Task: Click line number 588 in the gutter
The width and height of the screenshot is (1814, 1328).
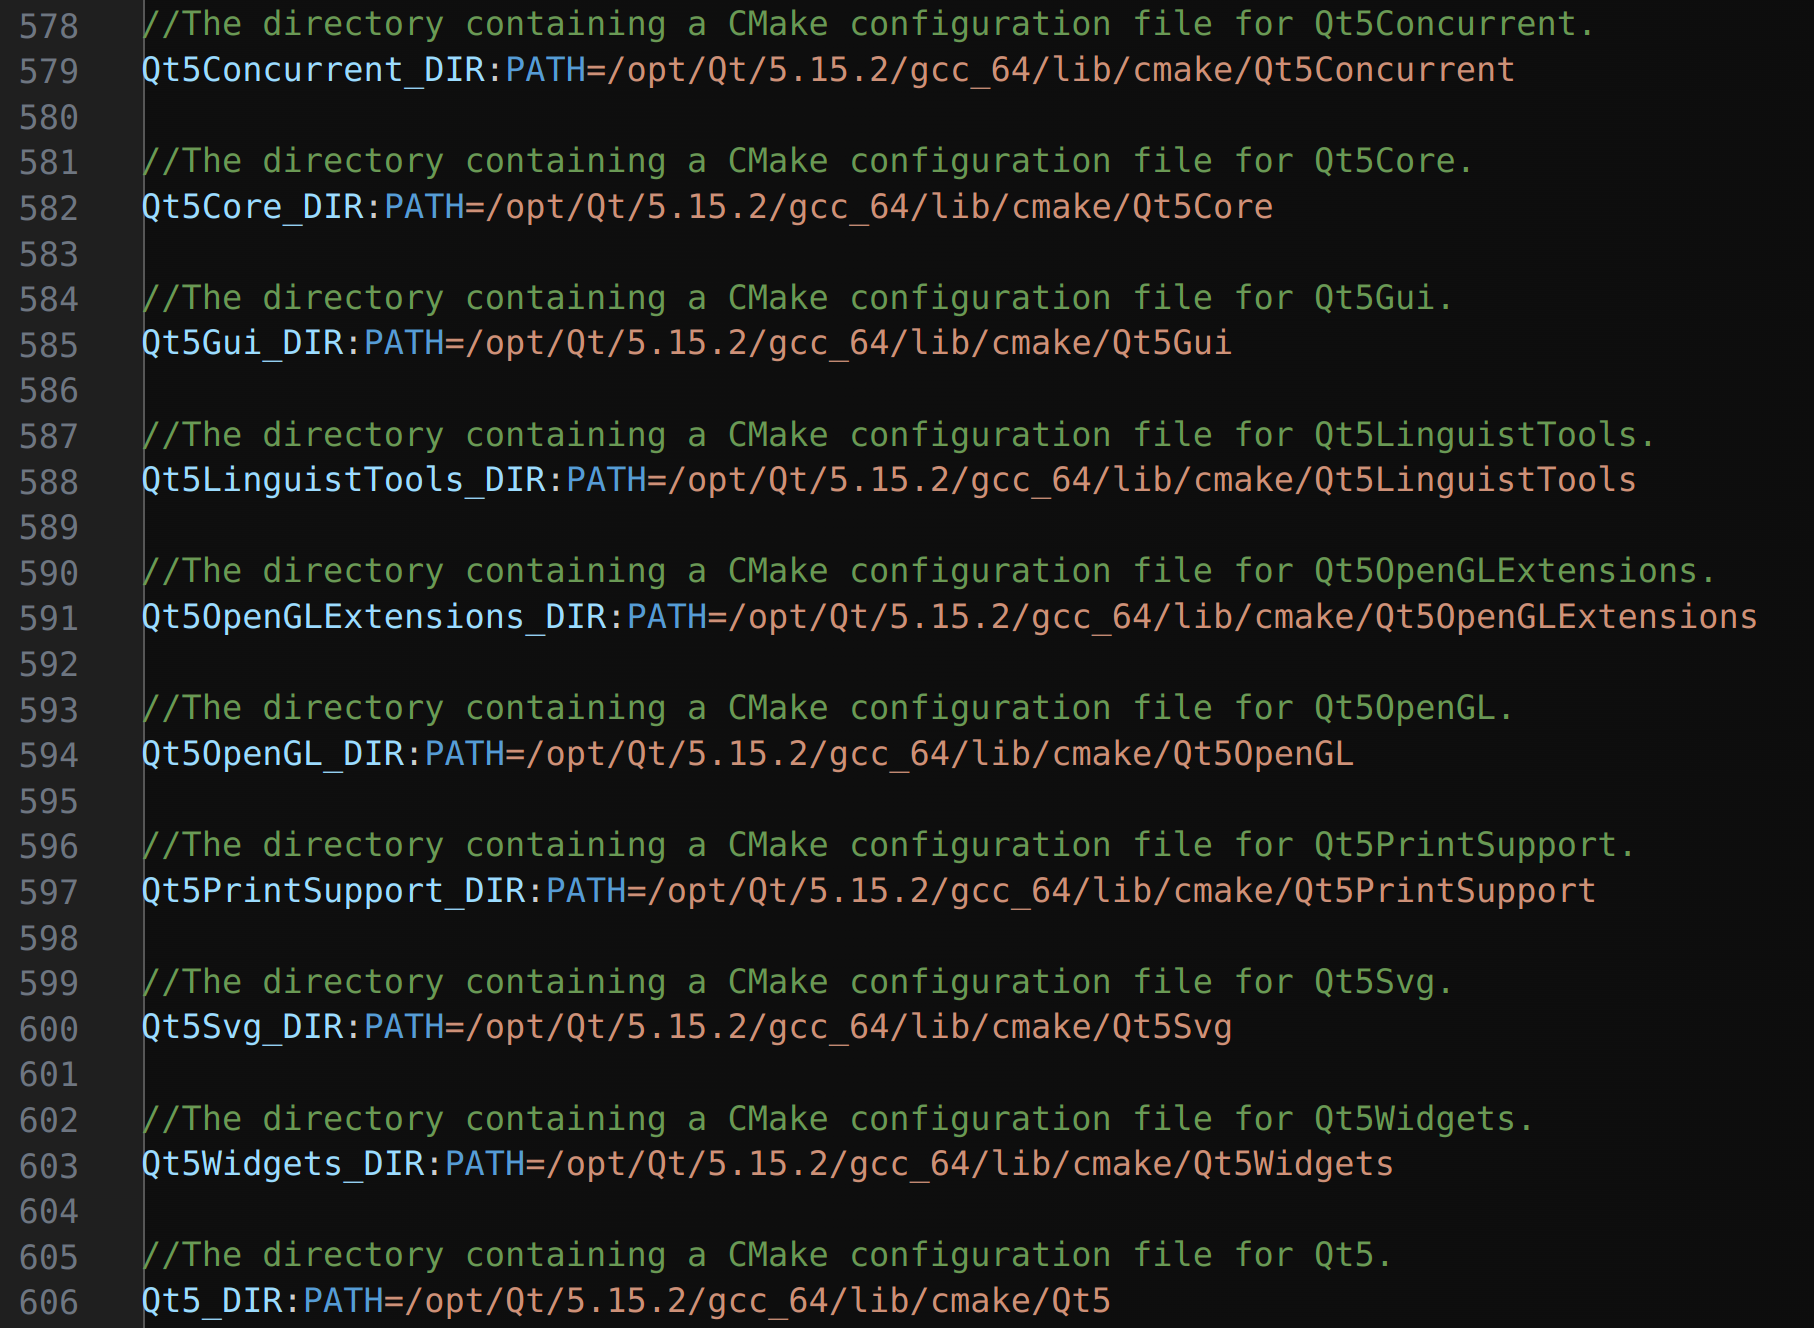Action: coord(48,482)
